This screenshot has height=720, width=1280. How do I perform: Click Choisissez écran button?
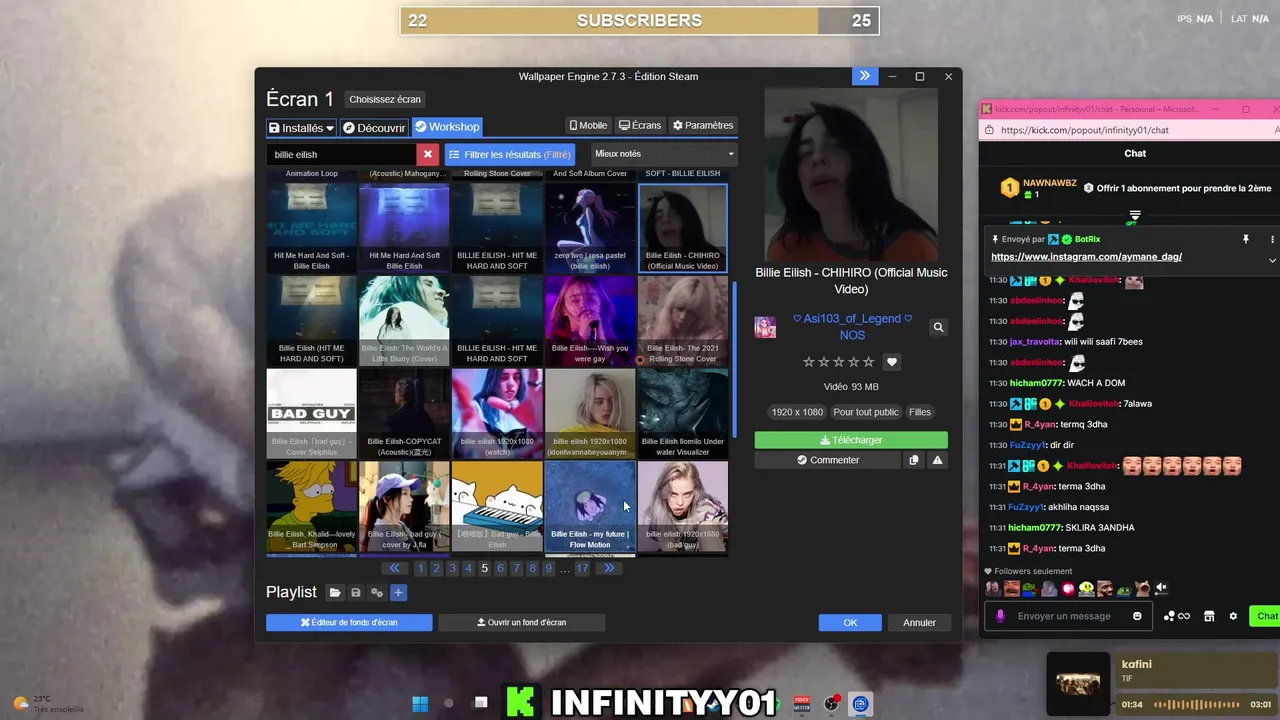point(385,99)
